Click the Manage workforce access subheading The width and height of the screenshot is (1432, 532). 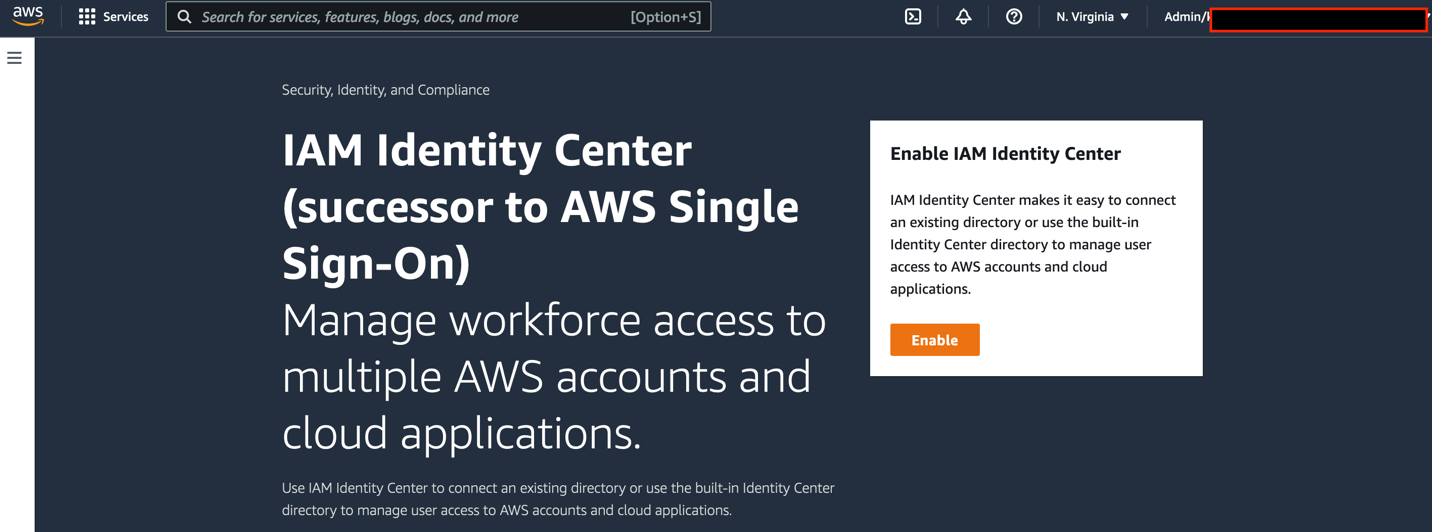pyautogui.click(x=554, y=377)
